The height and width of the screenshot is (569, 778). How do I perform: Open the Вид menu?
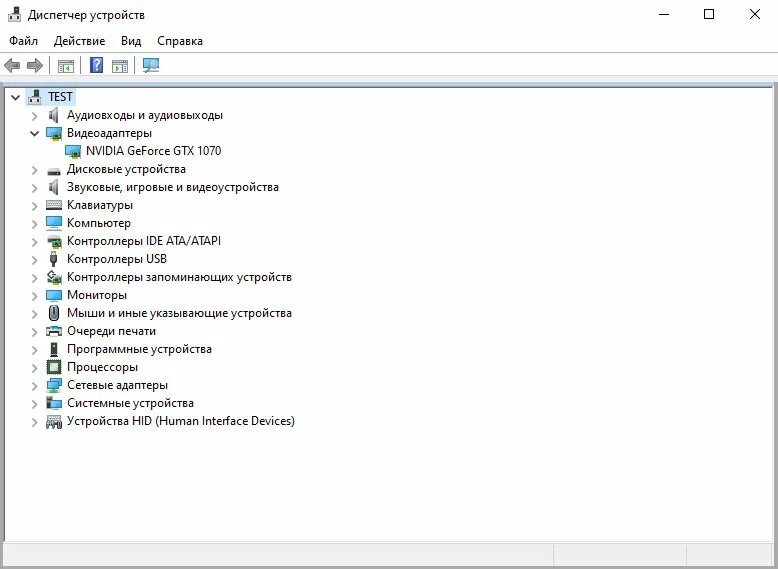[131, 41]
